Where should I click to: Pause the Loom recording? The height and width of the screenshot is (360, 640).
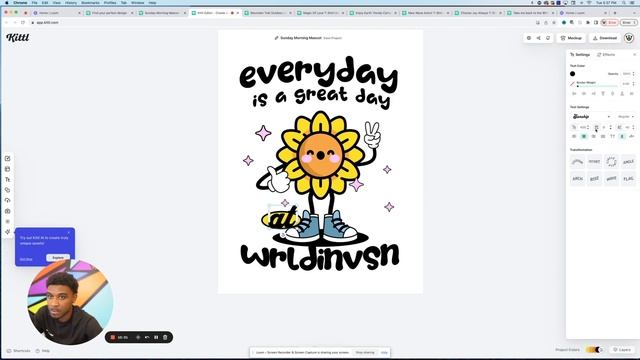click(x=156, y=338)
